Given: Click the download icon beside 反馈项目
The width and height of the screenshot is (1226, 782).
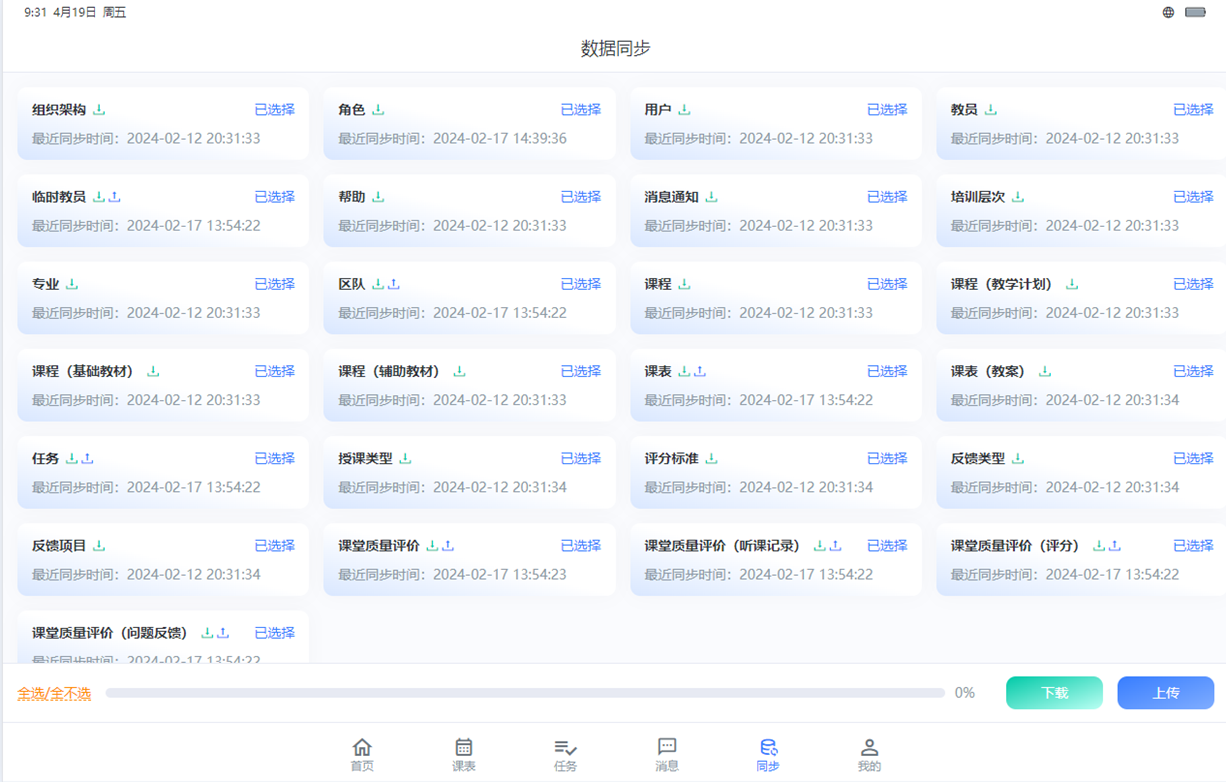Looking at the screenshot, I should (x=99, y=545).
